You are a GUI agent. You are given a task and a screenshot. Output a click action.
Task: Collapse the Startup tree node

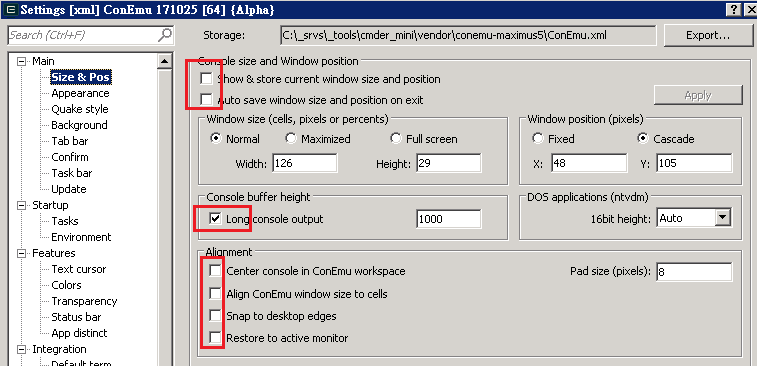tap(21, 205)
